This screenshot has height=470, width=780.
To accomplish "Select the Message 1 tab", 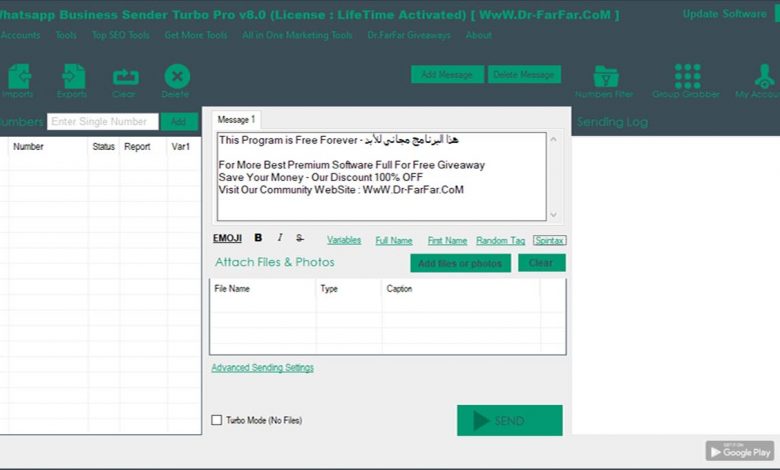I will (236, 120).
